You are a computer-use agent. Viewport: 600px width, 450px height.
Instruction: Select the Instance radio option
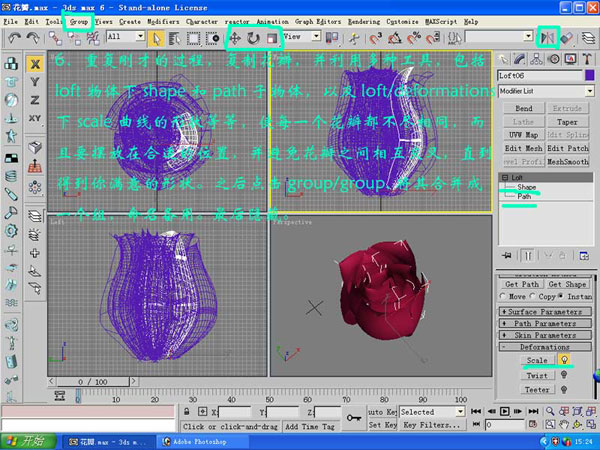(561, 296)
